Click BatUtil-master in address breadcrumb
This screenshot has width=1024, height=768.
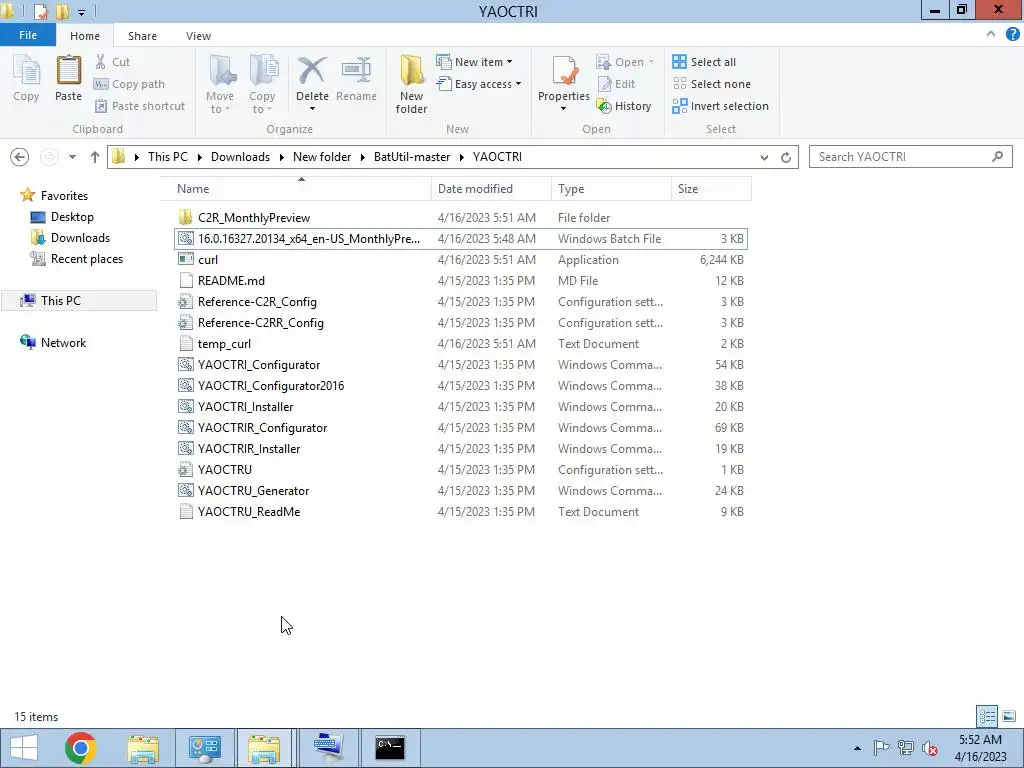pos(411,157)
